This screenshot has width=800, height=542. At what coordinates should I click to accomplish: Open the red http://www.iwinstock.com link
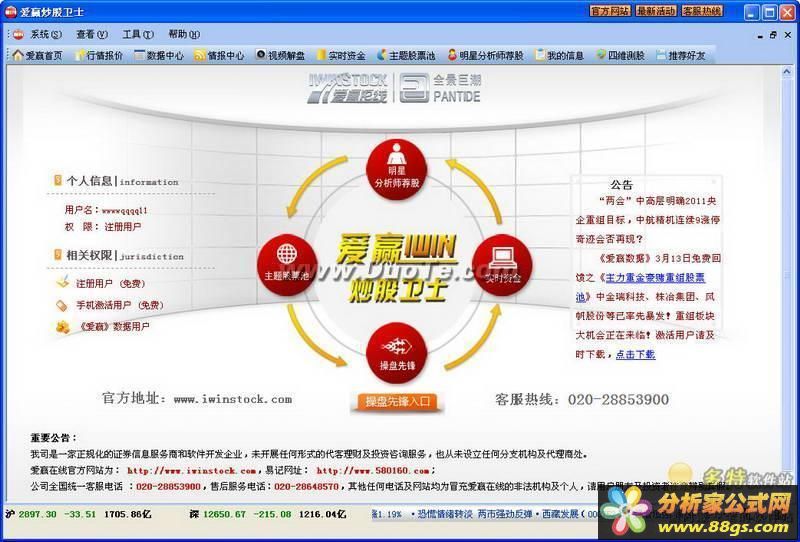coord(191,471)
